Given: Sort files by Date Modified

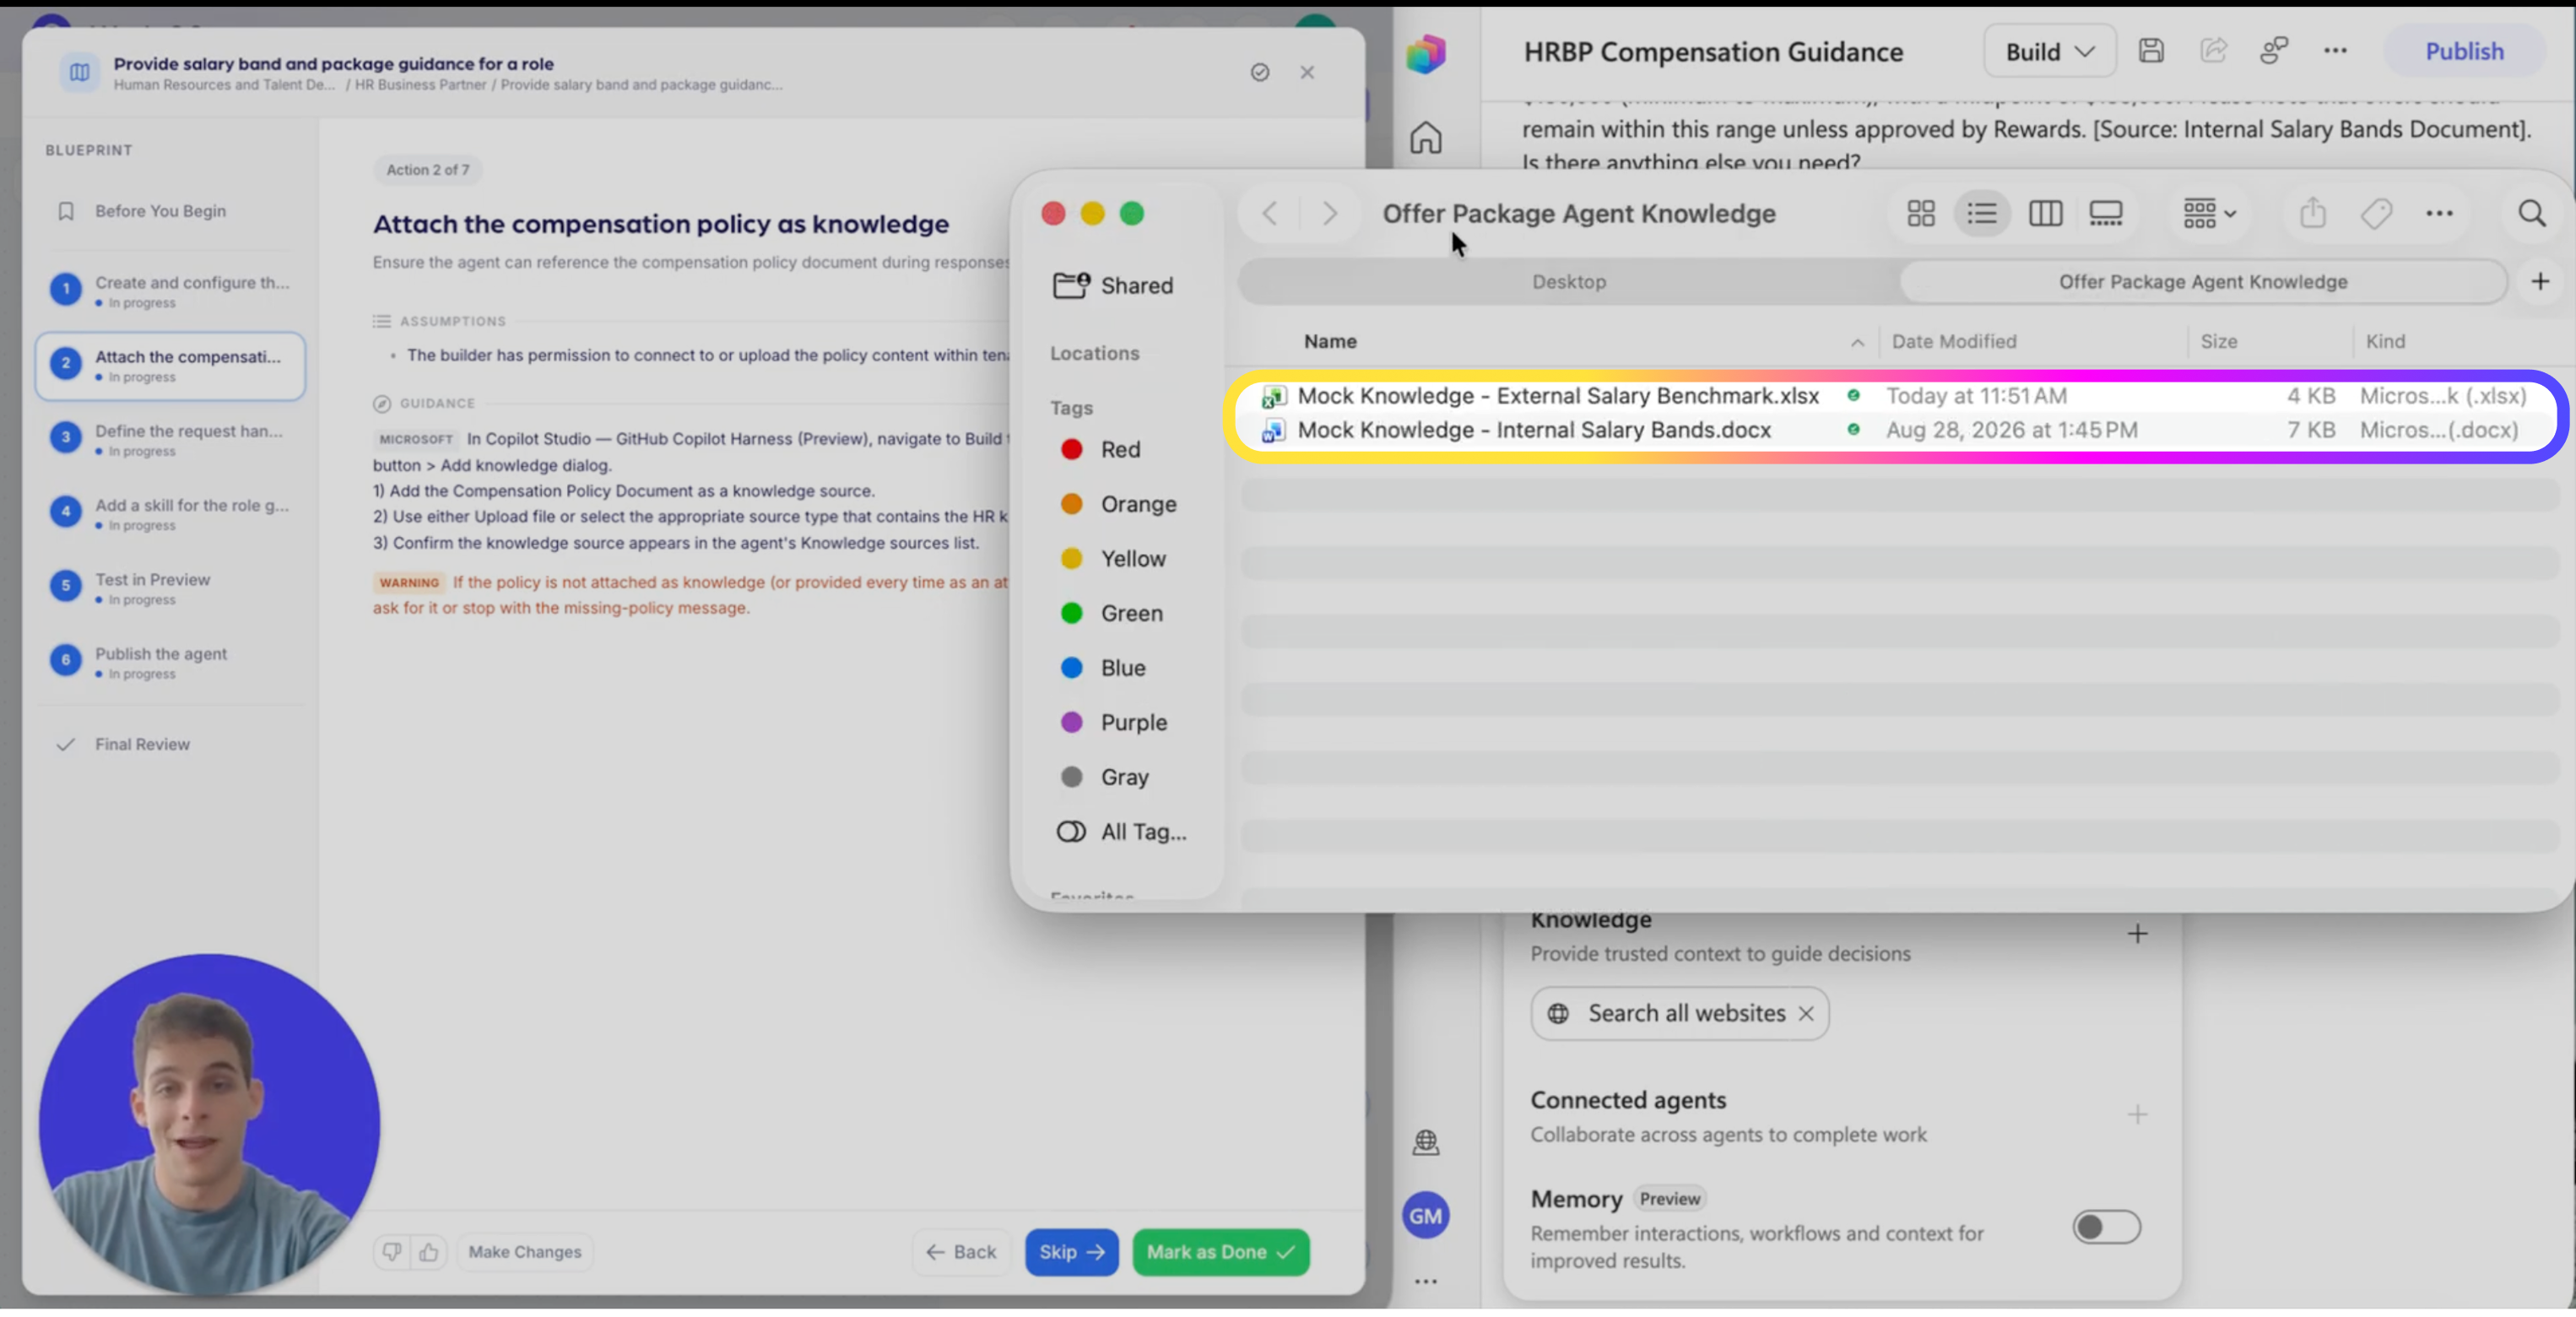Looking at the screenshot, I should tap(1954, 341).
